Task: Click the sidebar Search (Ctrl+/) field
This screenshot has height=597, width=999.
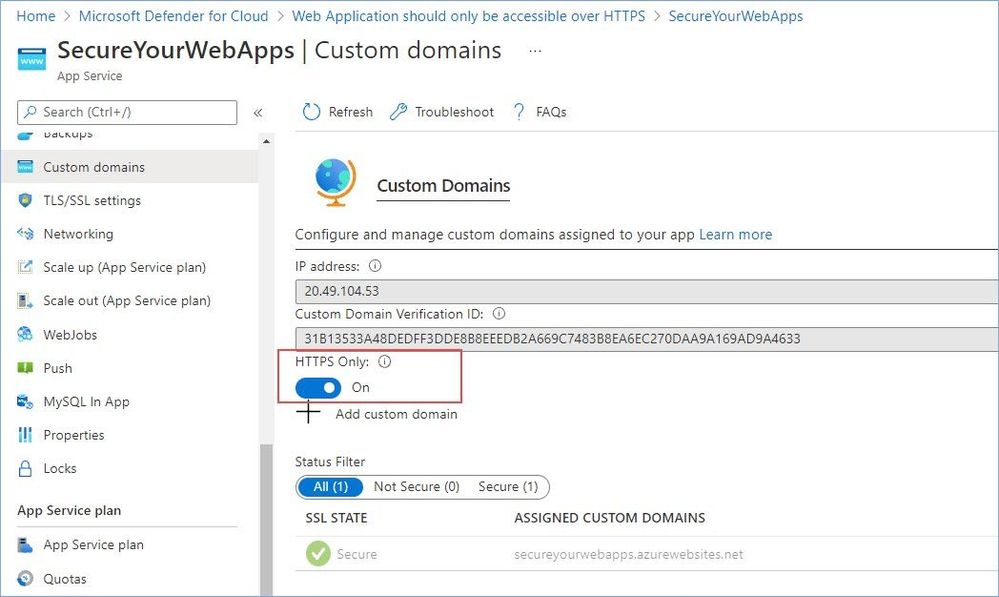Action: click(x=127, y=112)
